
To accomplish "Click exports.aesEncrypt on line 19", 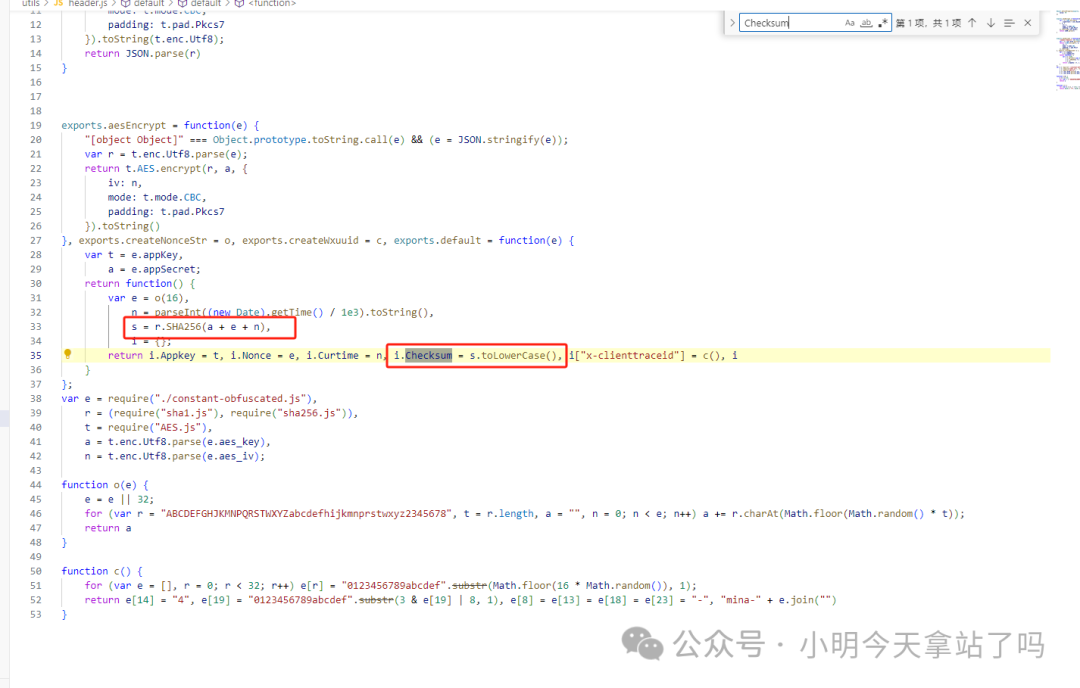I will tap(114, 125).
